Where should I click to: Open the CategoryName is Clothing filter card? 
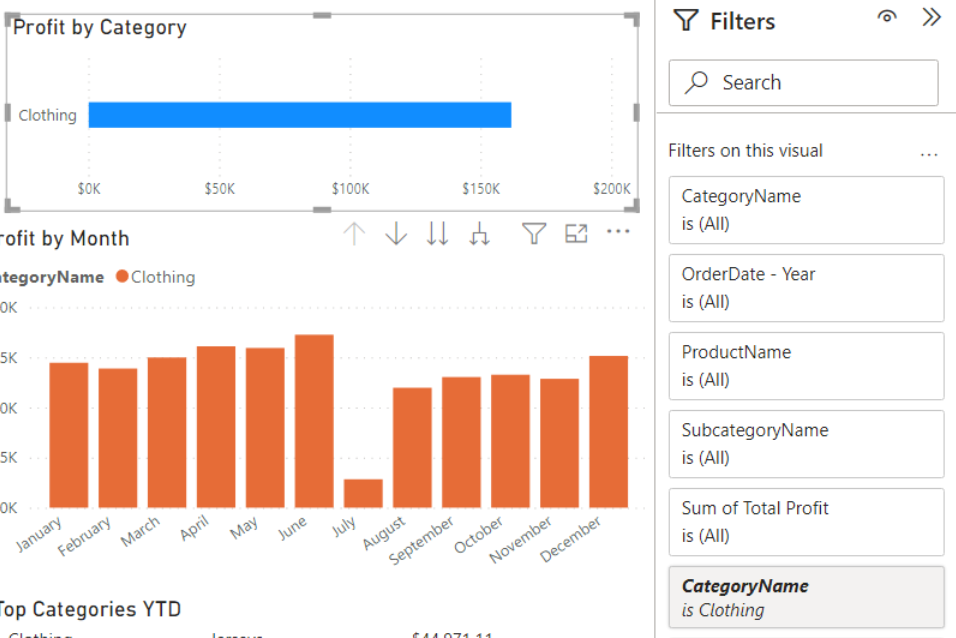806,598
